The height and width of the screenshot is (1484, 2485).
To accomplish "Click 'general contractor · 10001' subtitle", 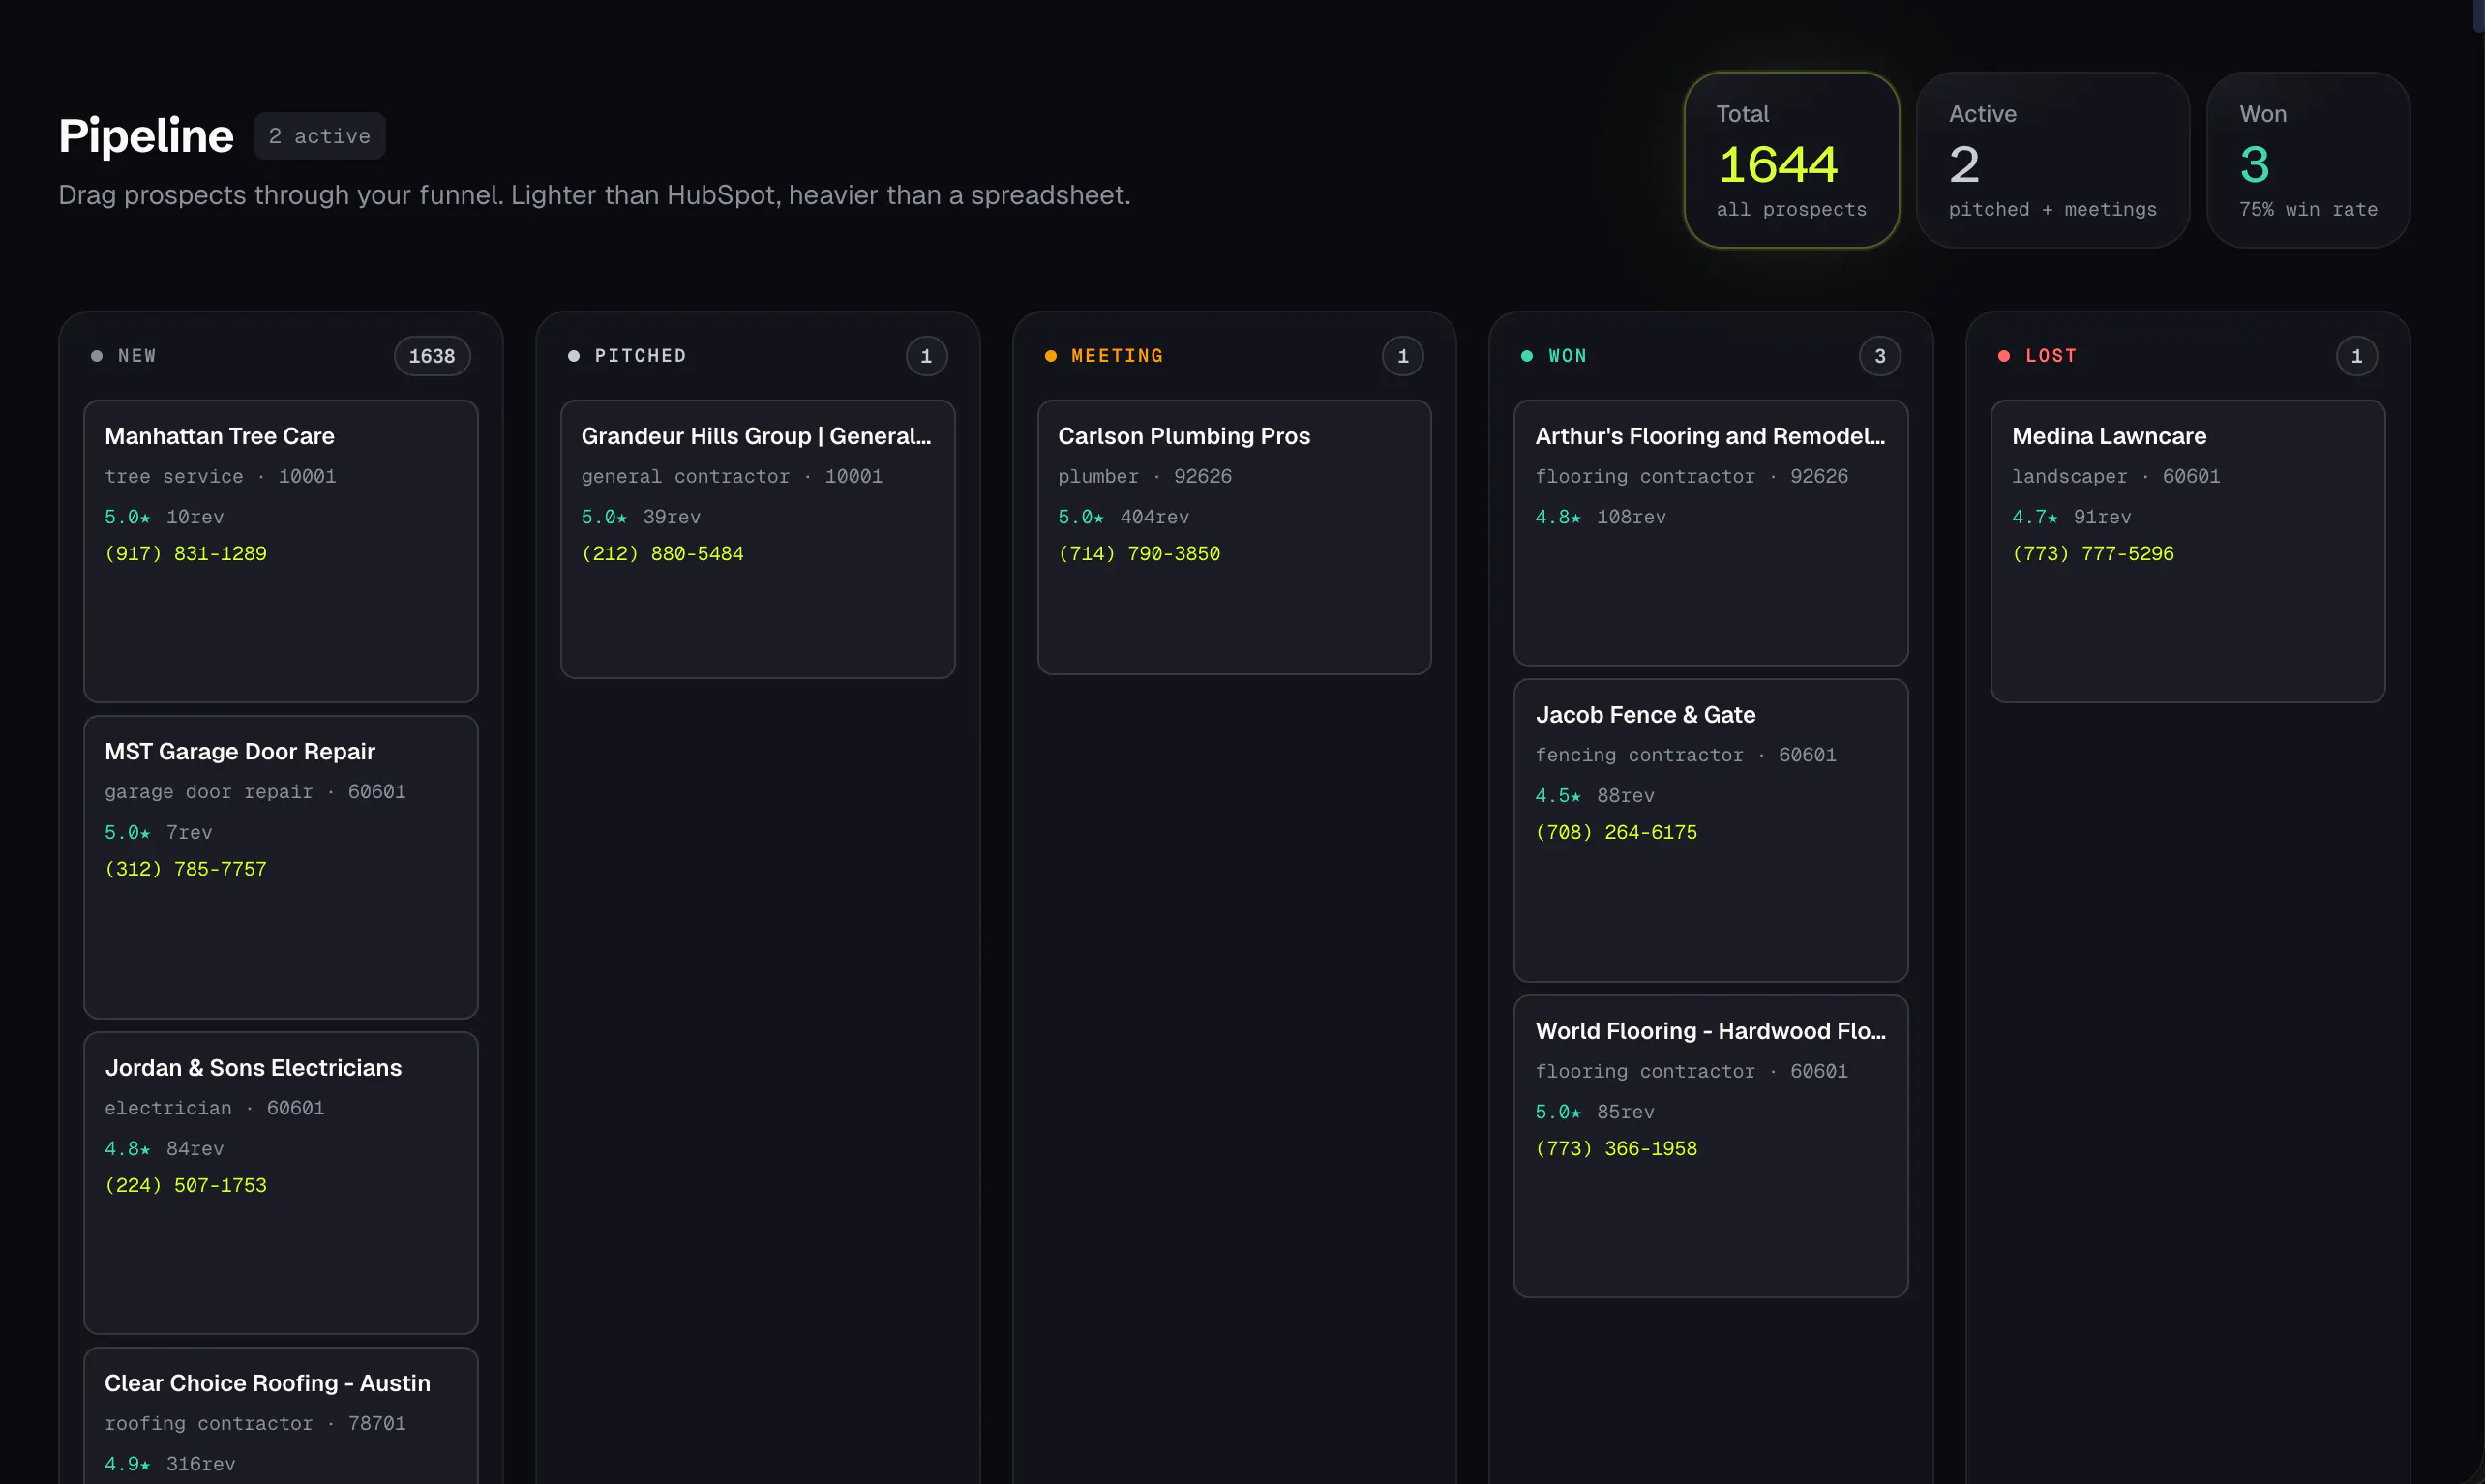I will pyautogui.click(x=732, y=477).
